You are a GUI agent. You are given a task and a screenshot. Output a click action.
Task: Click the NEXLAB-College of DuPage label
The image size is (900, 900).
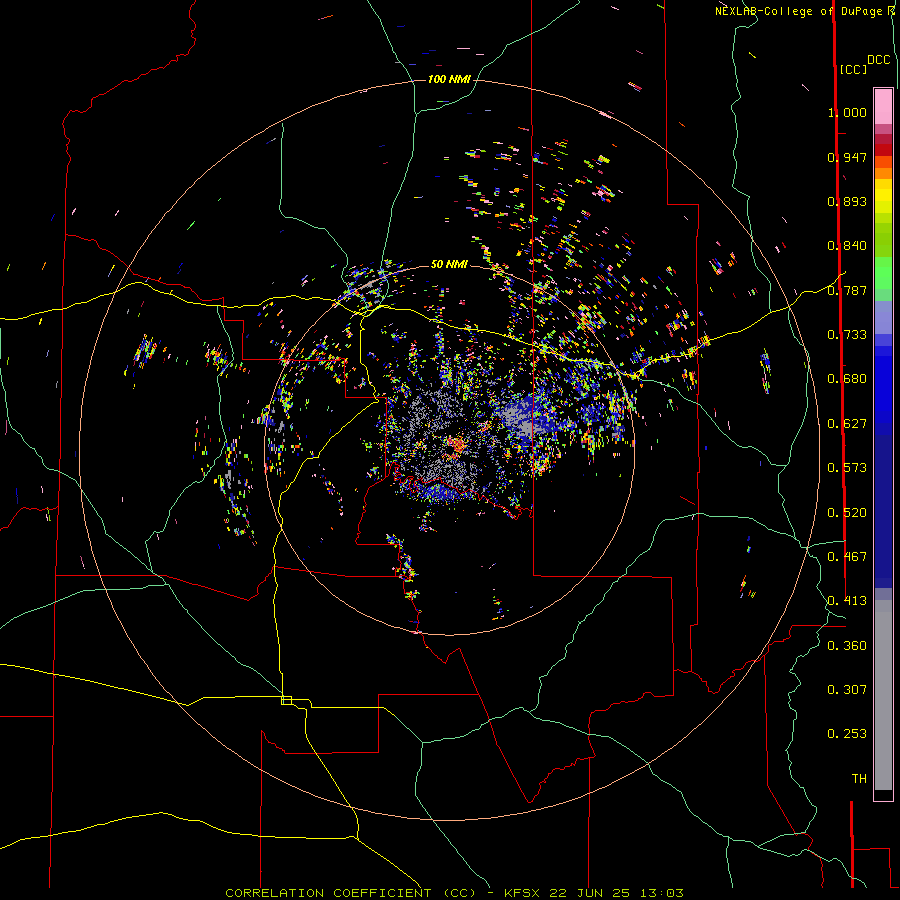(799, 11)
